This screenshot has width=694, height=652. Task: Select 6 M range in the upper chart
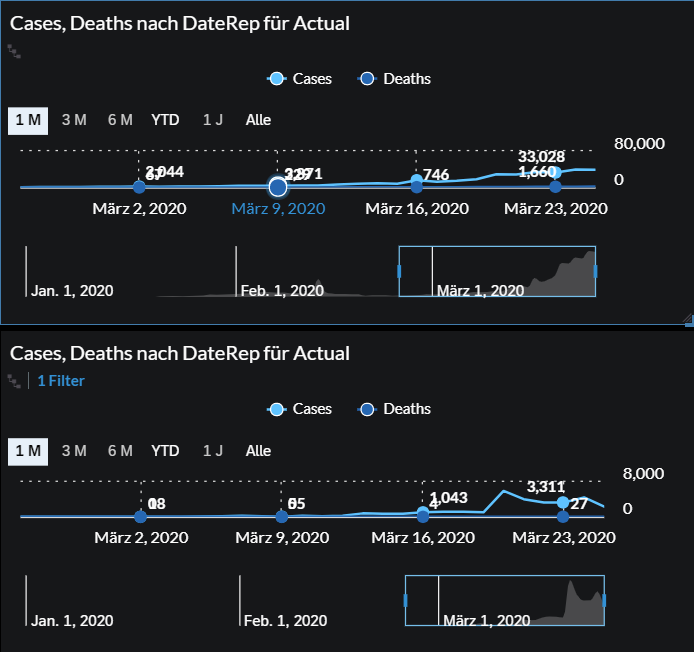[x=120, y=120]
